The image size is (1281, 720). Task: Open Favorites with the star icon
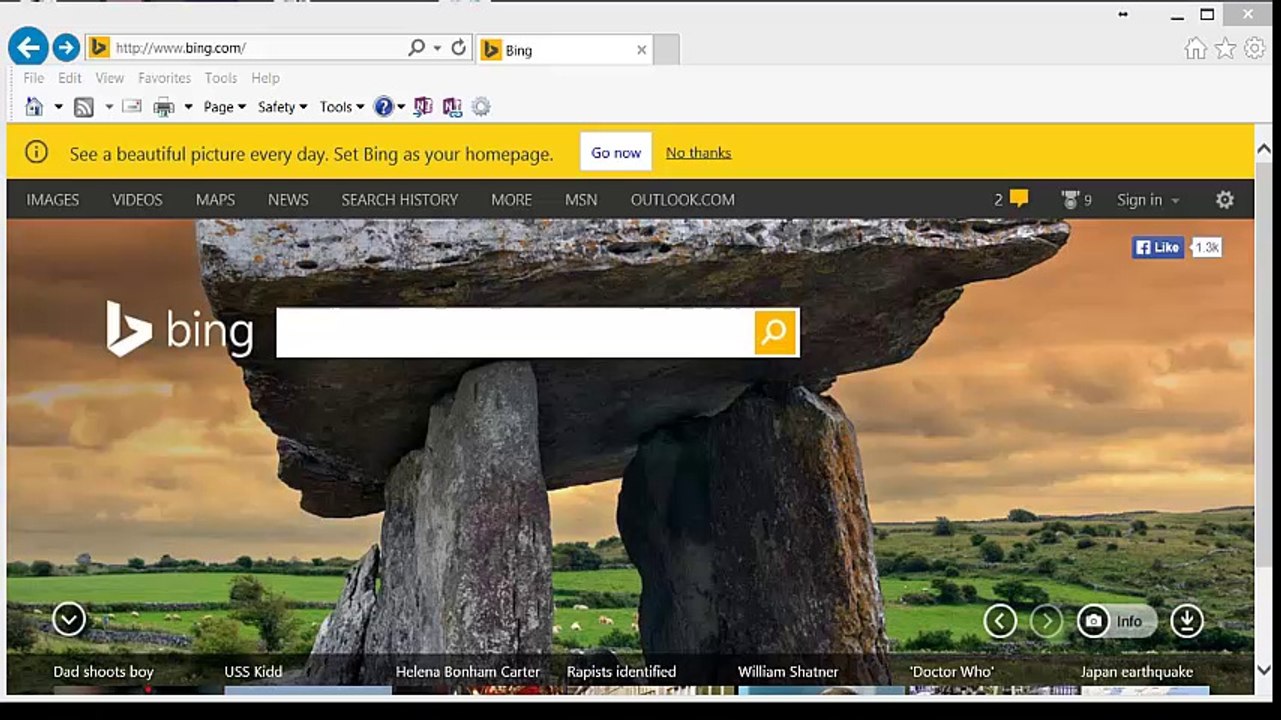[1225, 49]
